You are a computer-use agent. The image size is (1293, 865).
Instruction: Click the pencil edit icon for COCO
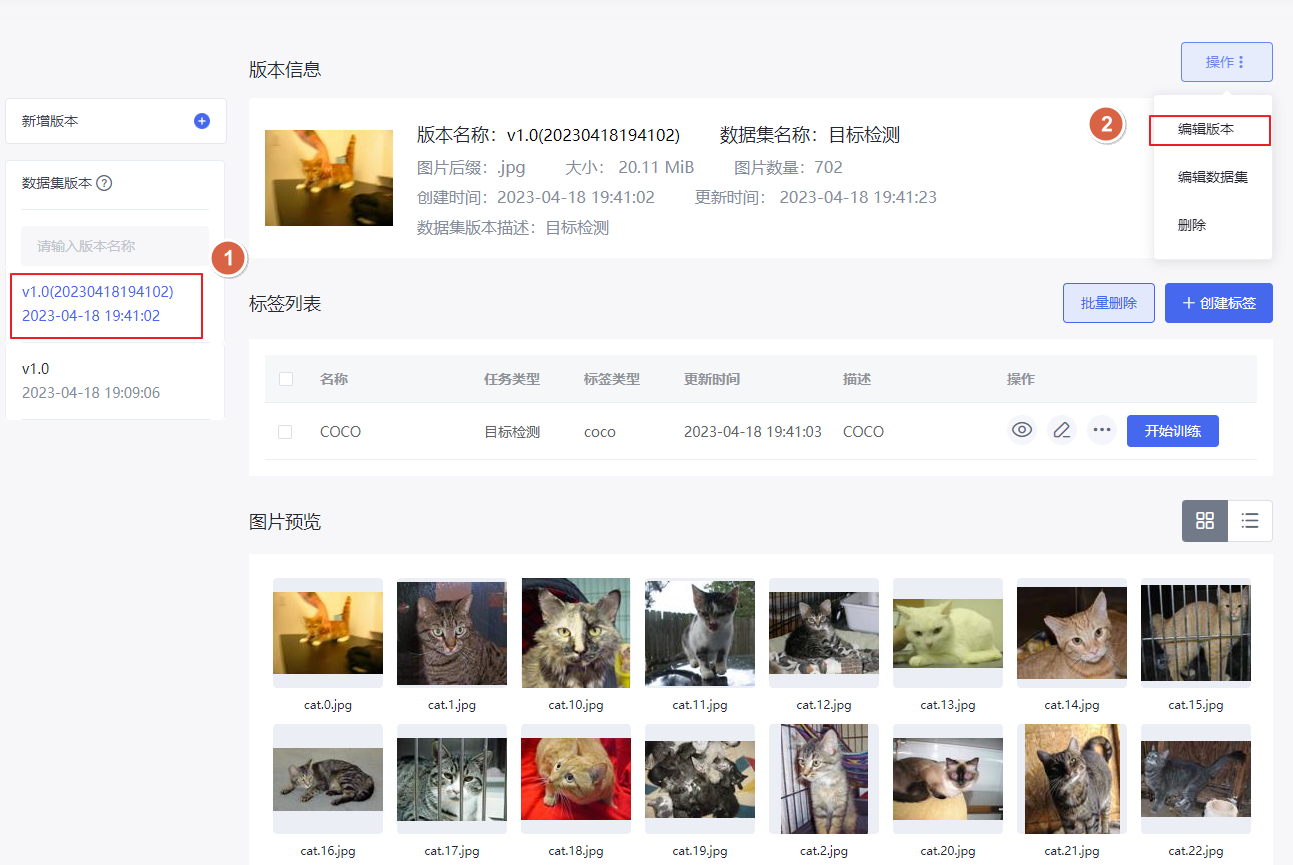pos(1061,431)
